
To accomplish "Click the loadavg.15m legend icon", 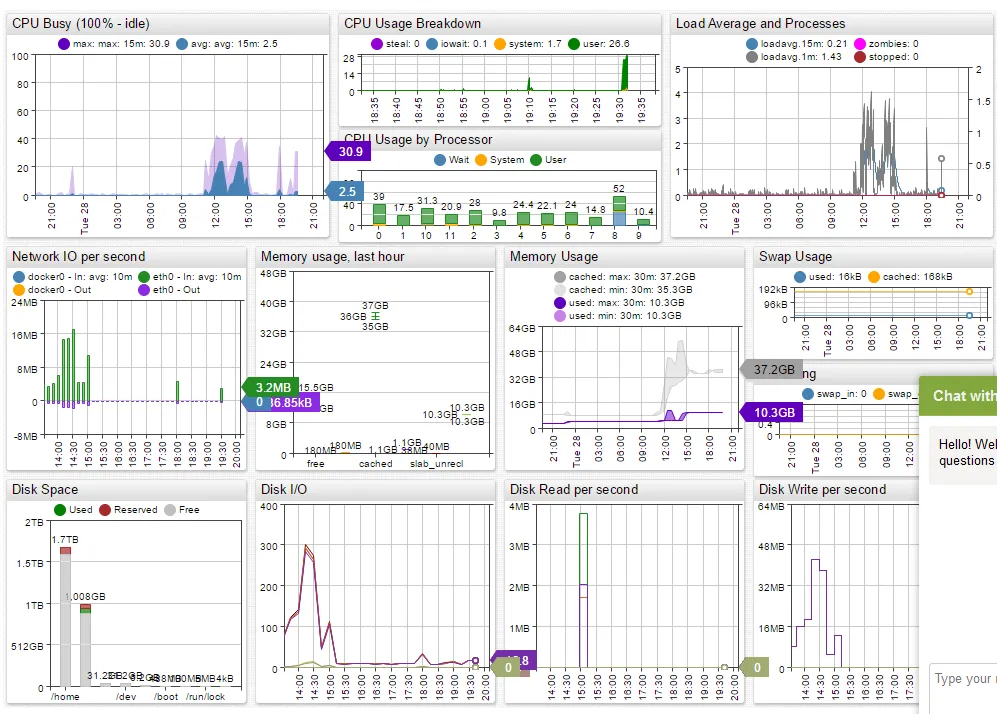I will click(x=752, y=44).
